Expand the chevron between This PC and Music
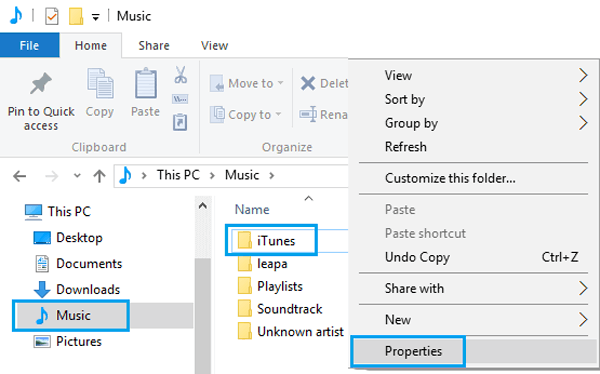Viewport: 600px width, 374px height. pyautogui.click(x=212, y=176)
